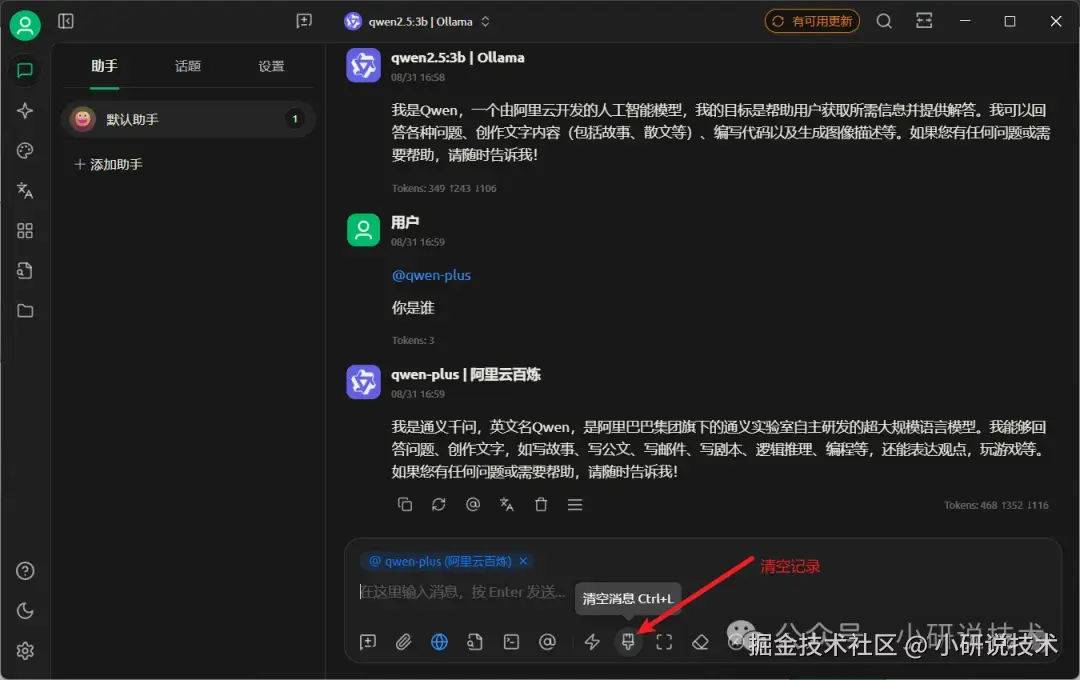This screenshot has width=1080, height=680.
Task: Click the 用户 sender name
Action: coord(405,222)
